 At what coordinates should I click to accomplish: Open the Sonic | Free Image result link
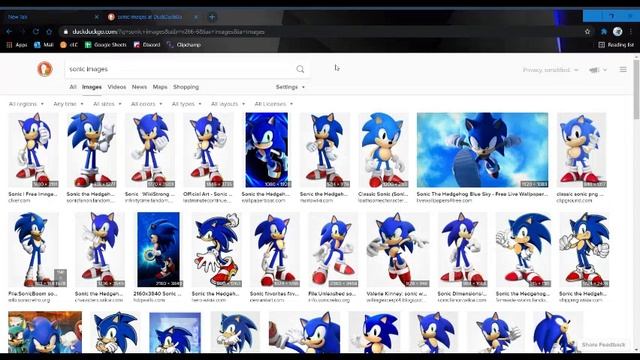point(33,194)
